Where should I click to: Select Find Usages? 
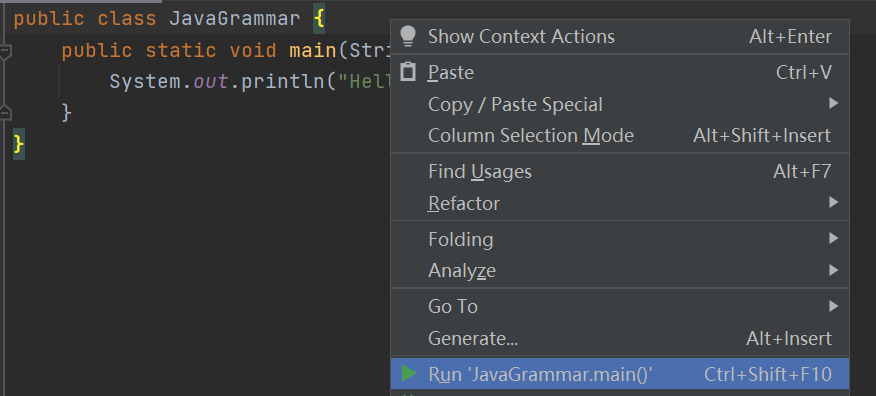[620, 171]
